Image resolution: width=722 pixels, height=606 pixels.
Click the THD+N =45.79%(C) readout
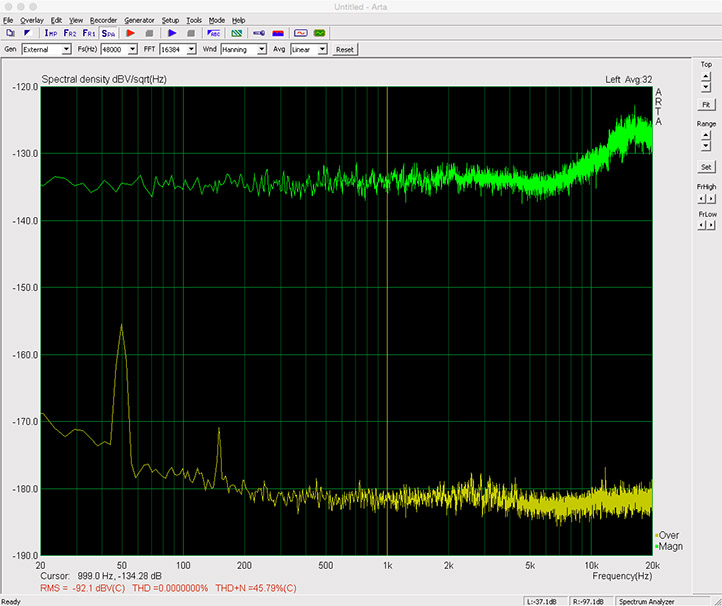(256, 588)
